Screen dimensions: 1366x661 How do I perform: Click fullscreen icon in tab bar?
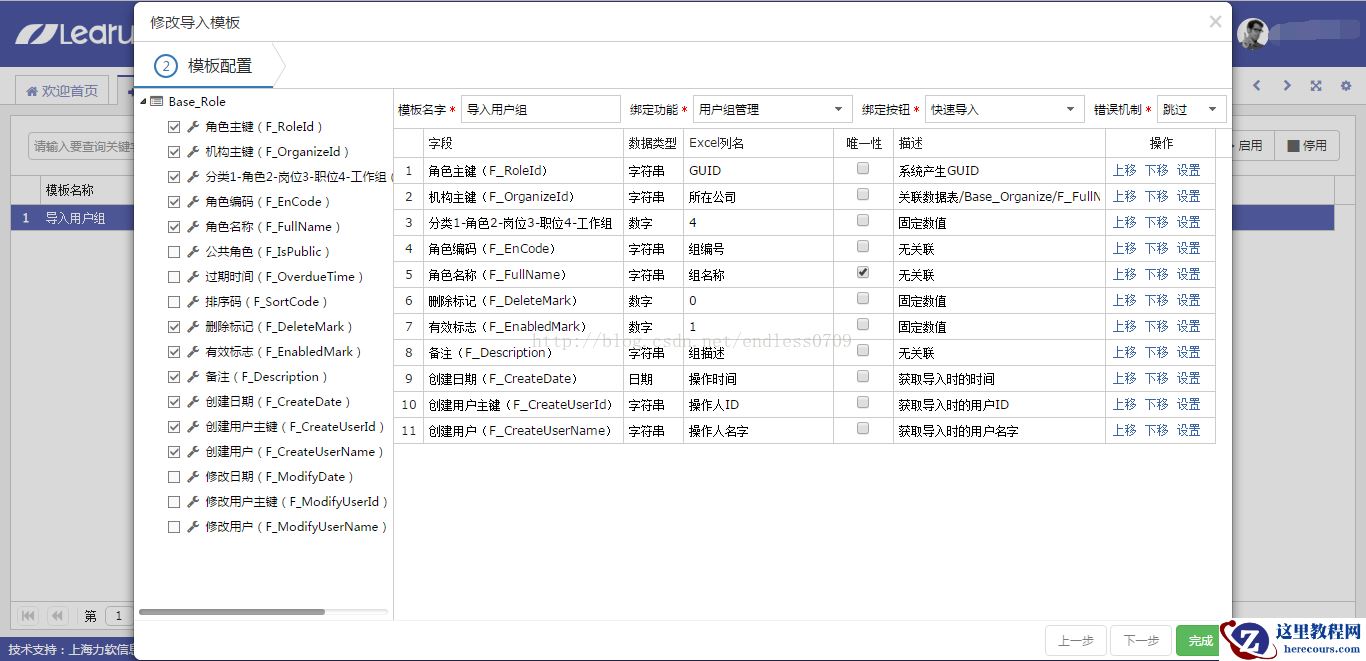click(1316, 87)
